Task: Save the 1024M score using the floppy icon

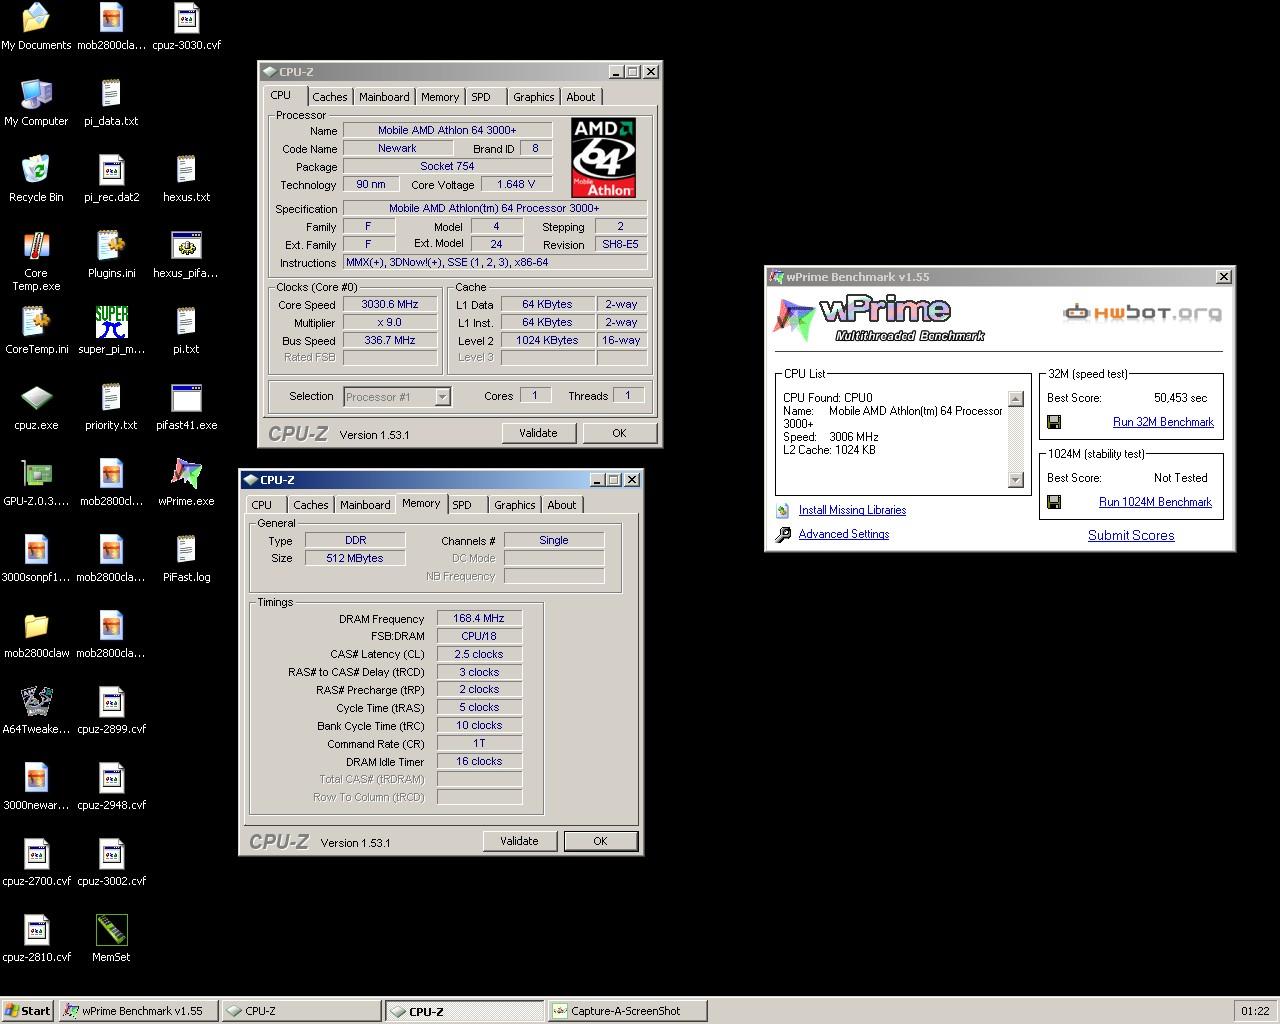Action: 1054,502
